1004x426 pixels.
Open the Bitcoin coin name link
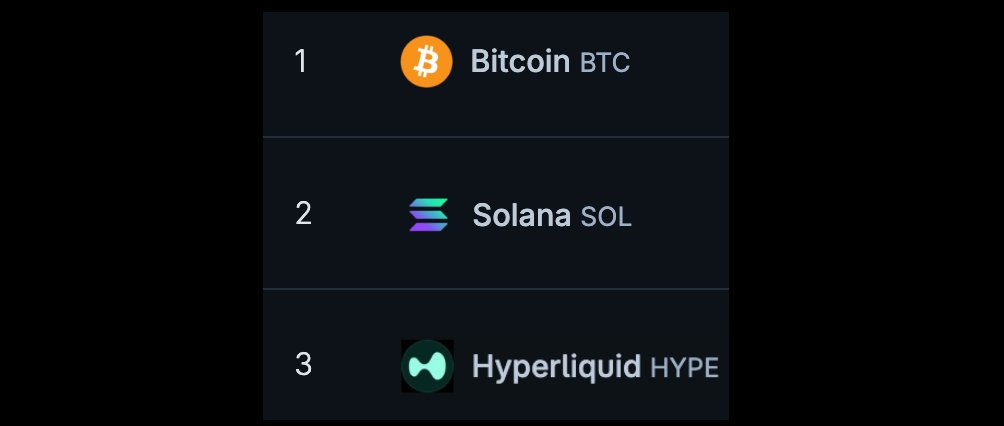[x=520, y=61]
